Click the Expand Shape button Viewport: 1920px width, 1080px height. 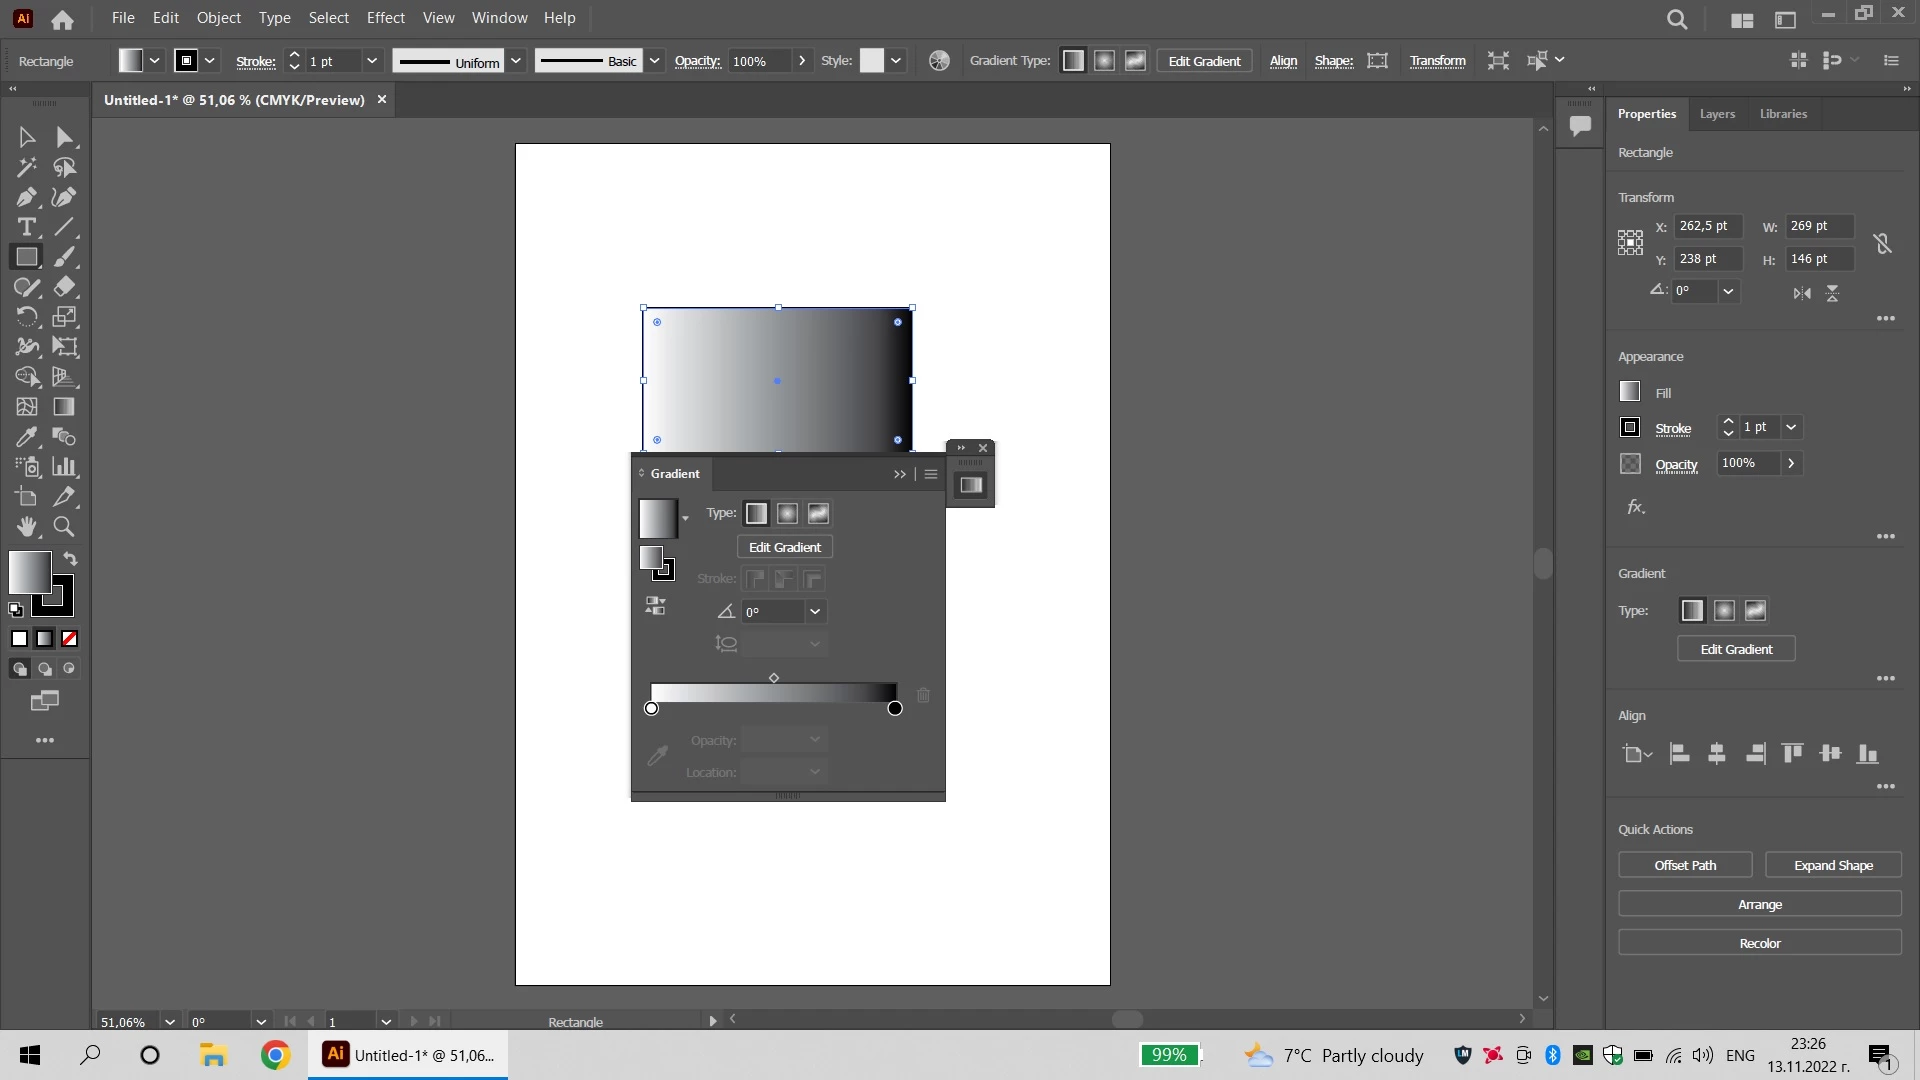coord(1833,865)
